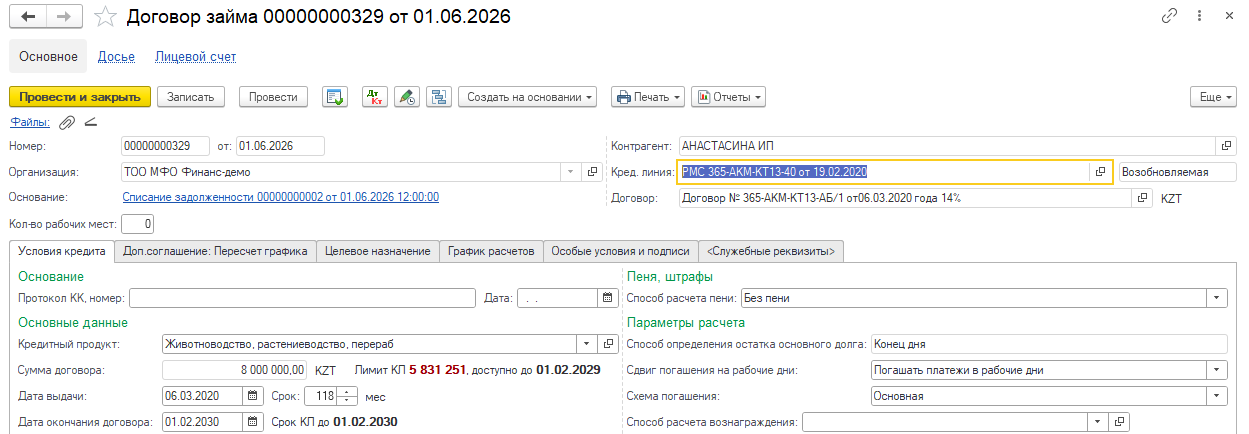Open document structure hierarchy icon
This screenshot has width=1249, height=434.
pos(438,97)
